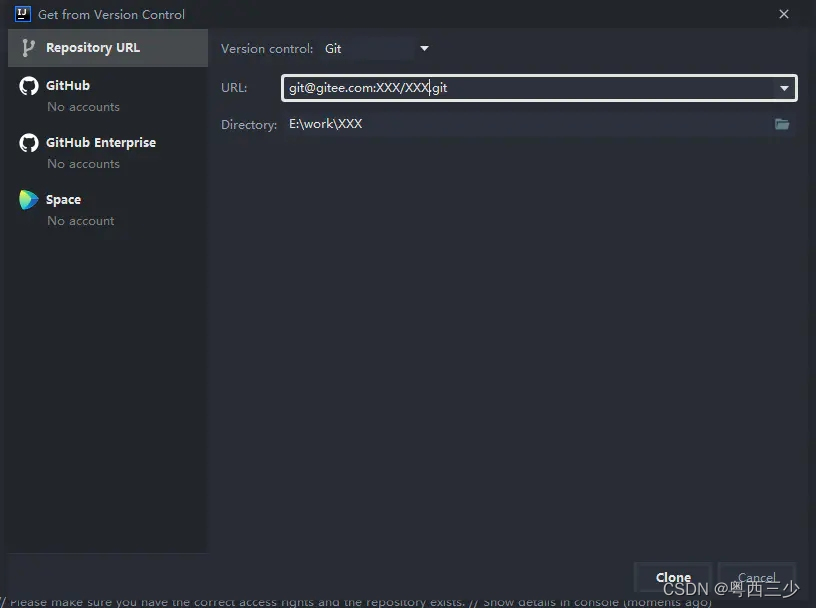
Task: Click 'No accounts' text under GitHub
Action: tap(83, 107)
